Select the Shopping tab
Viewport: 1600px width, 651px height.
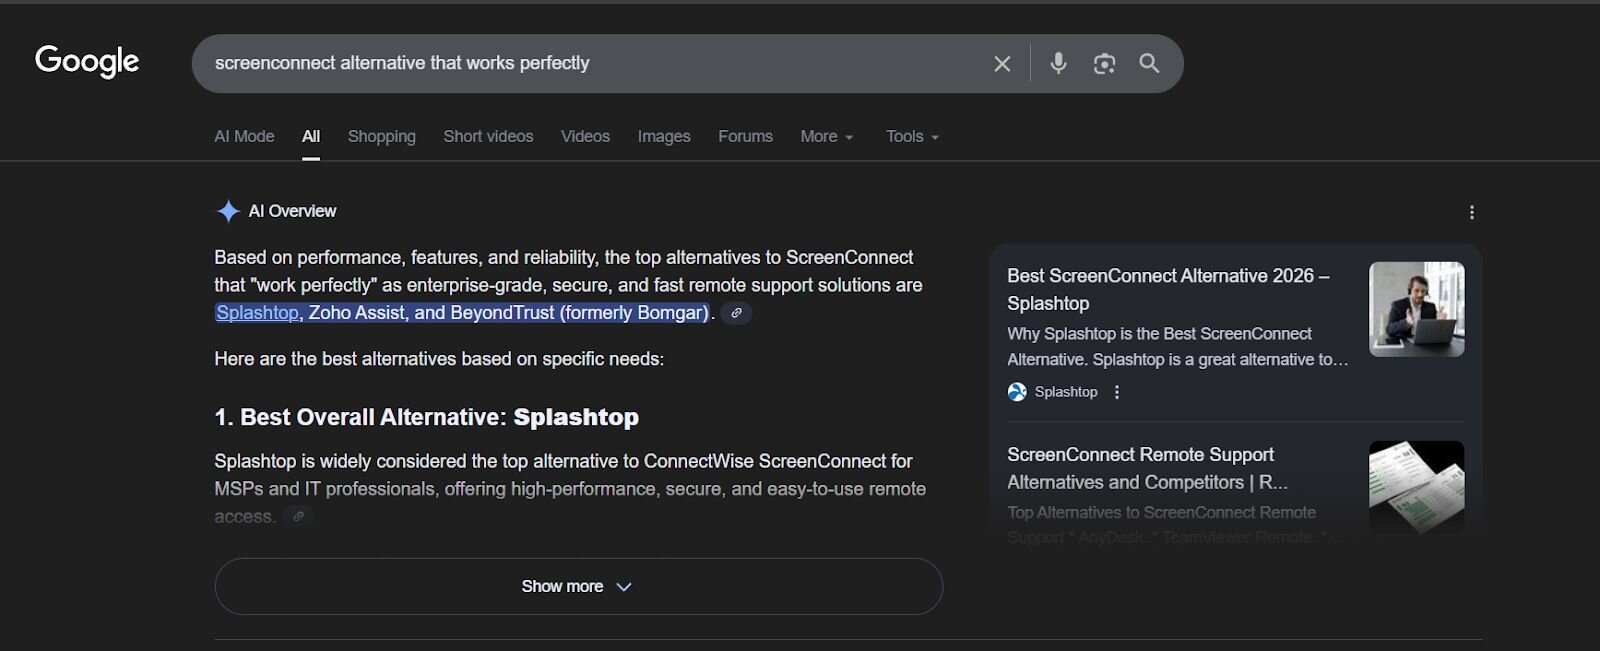coord(381,137)
